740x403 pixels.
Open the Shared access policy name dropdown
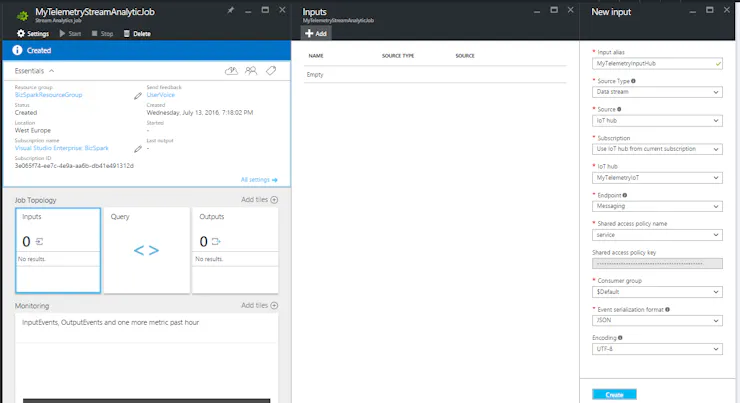coord(657,235)
